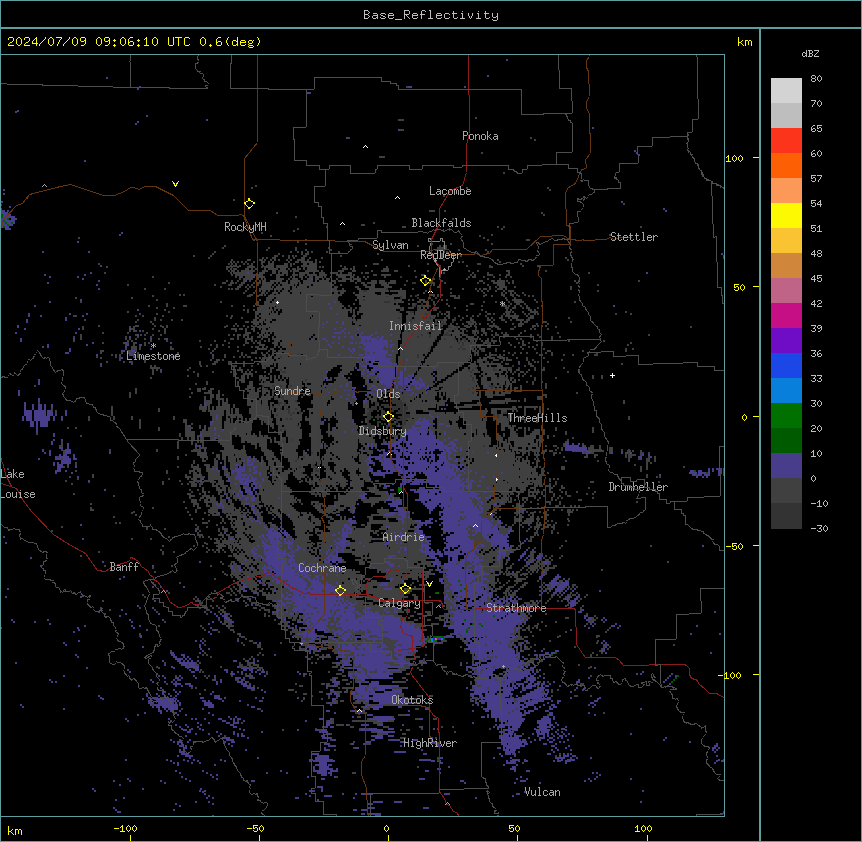
Task: Select the Sylvan label on the map
Action: click(390, 245)
